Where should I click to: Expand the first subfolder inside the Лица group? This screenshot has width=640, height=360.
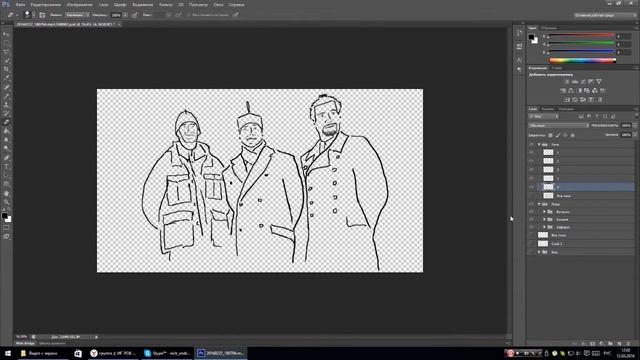pos(544,212)
